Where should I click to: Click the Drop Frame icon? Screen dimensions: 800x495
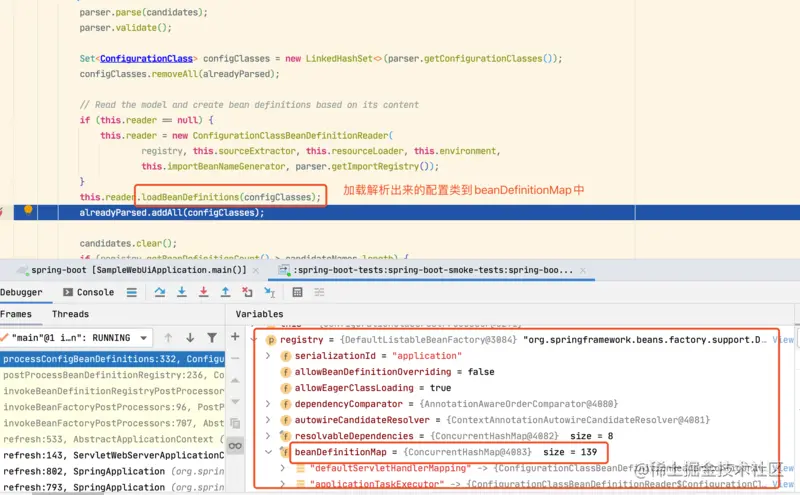pos(247,292)
